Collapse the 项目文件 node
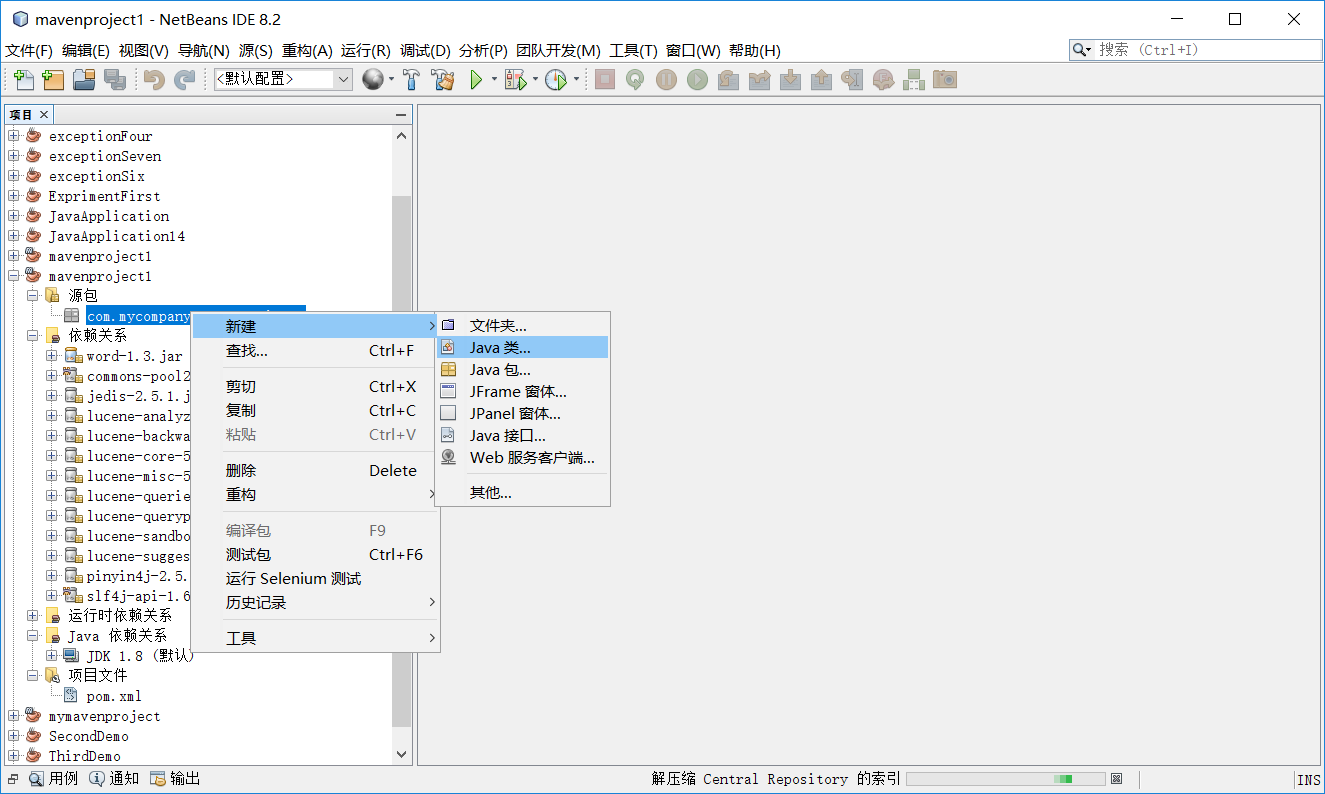This screenshot has width=1325, height=794. click(x=32, y=676)
